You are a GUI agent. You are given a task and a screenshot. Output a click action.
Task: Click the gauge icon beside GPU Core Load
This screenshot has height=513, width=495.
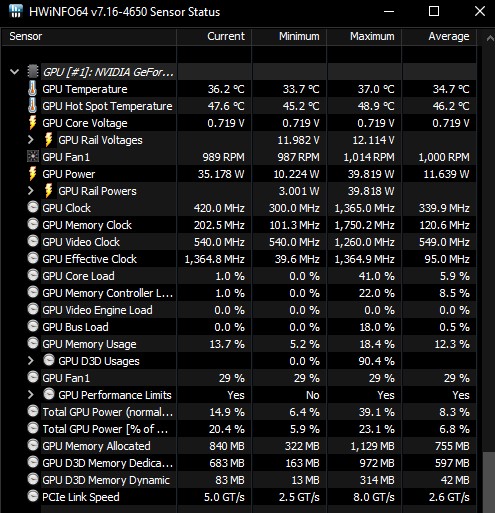coord(33,275)
